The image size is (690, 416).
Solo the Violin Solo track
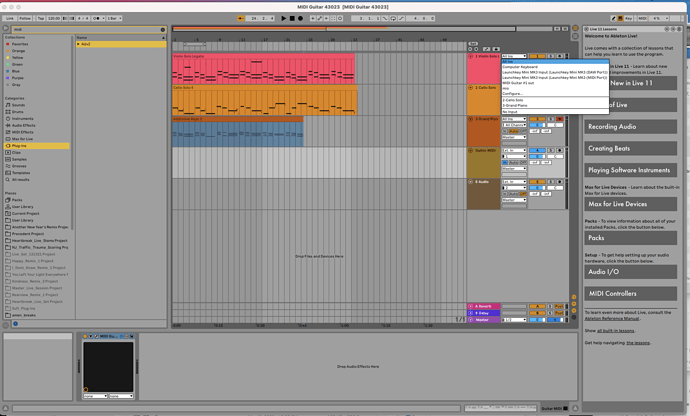click(551, 56)
